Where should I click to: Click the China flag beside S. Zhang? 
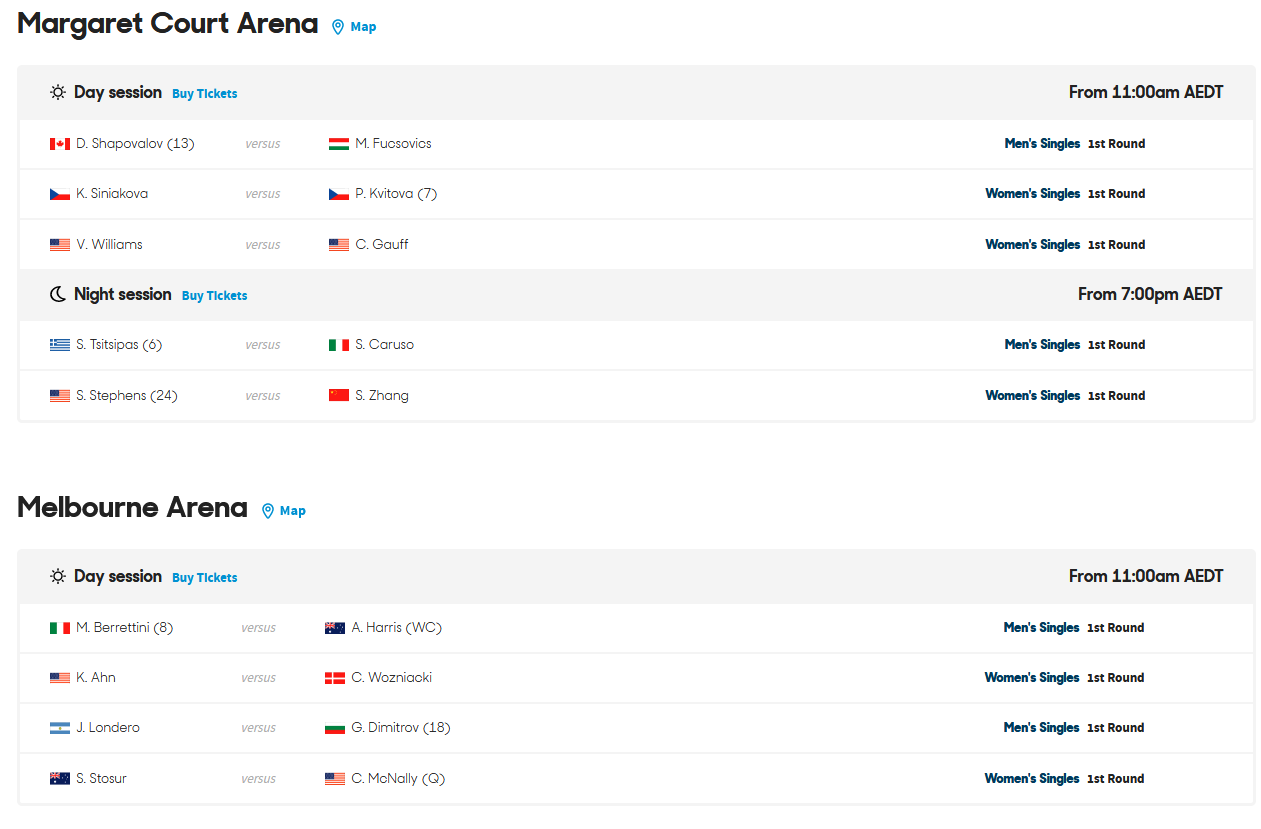tap(339, 396)
